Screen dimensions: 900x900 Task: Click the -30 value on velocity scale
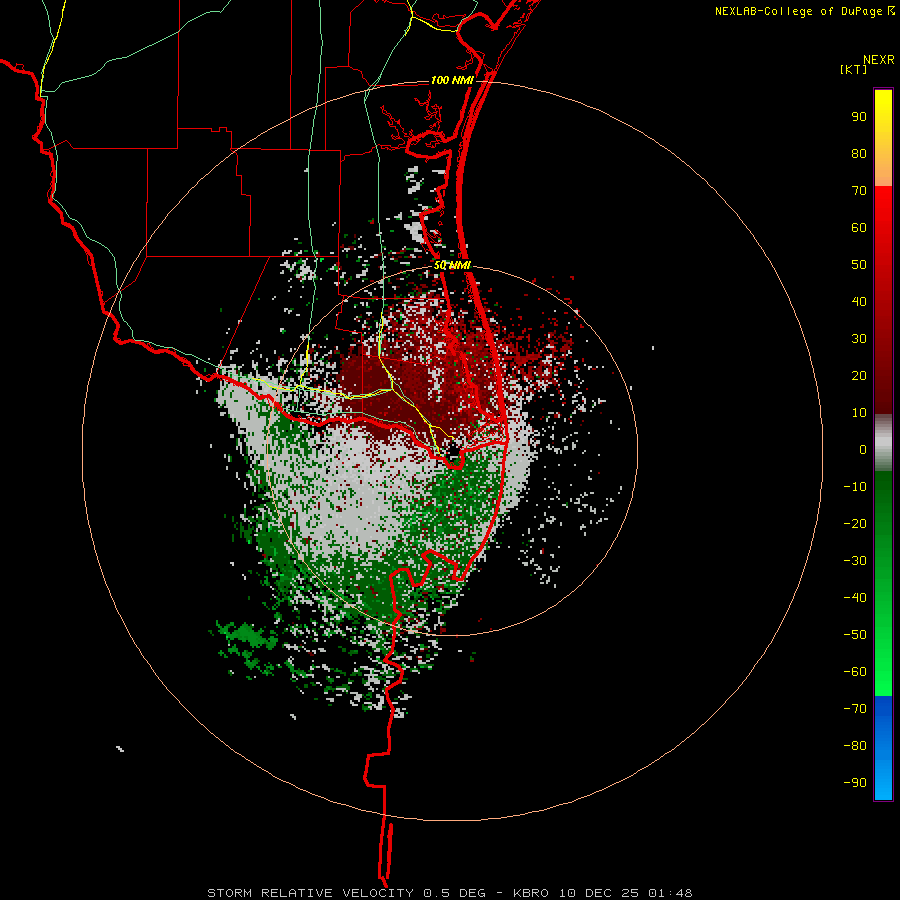coord(855,561)
